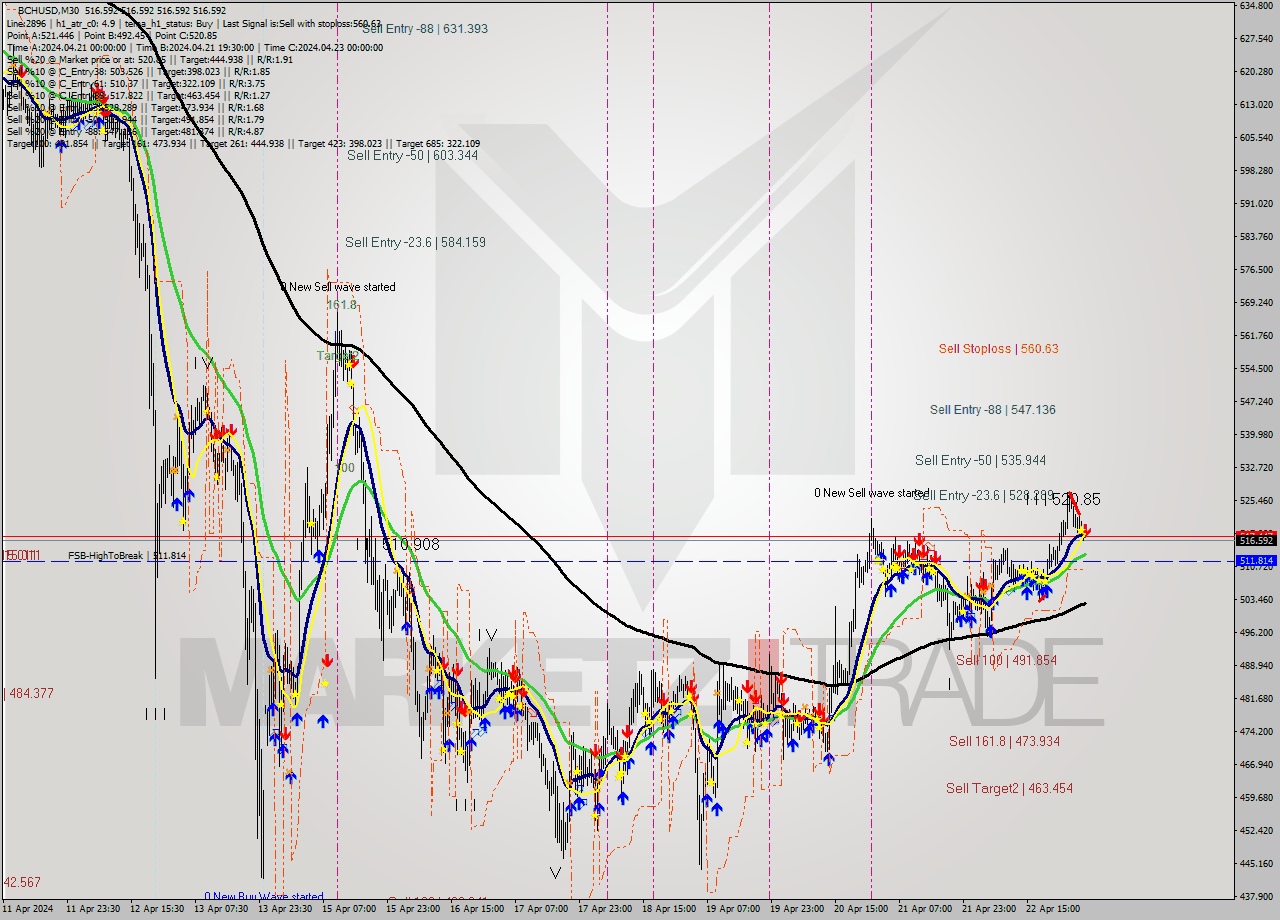Click the 'Sell Entry -50 | 535.944' label

980,461
